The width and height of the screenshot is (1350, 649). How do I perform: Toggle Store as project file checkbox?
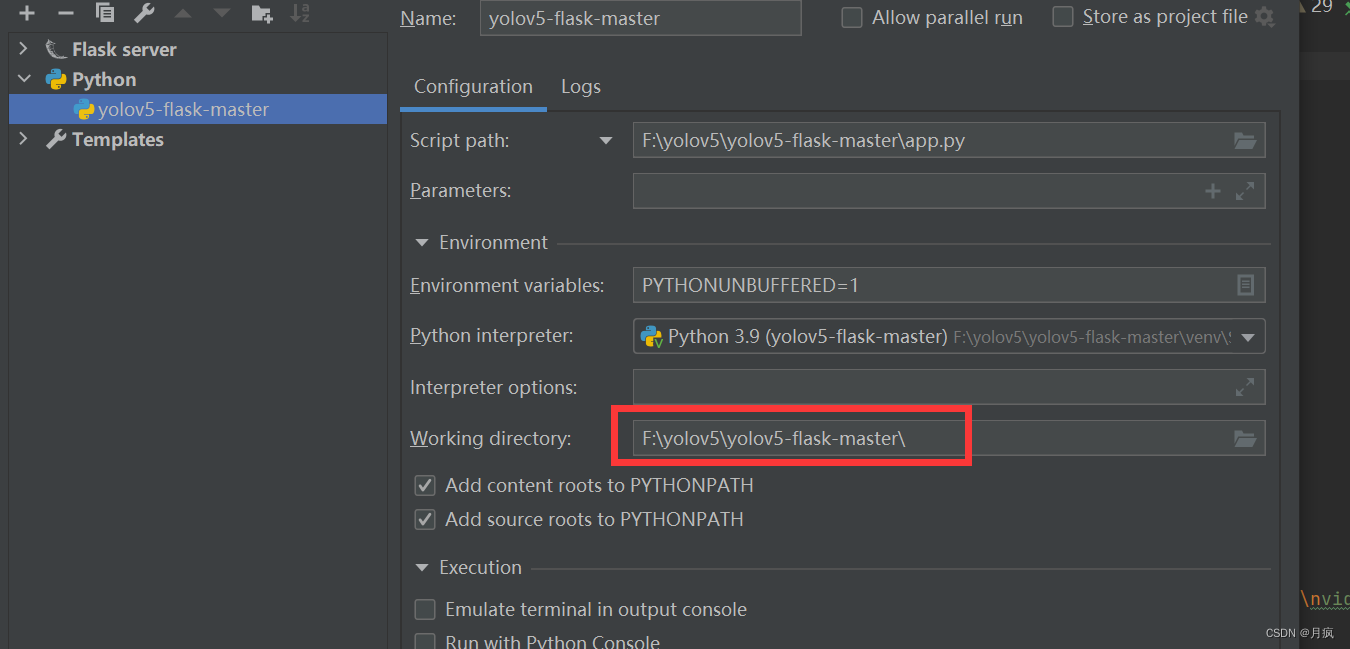point(1063,17)
